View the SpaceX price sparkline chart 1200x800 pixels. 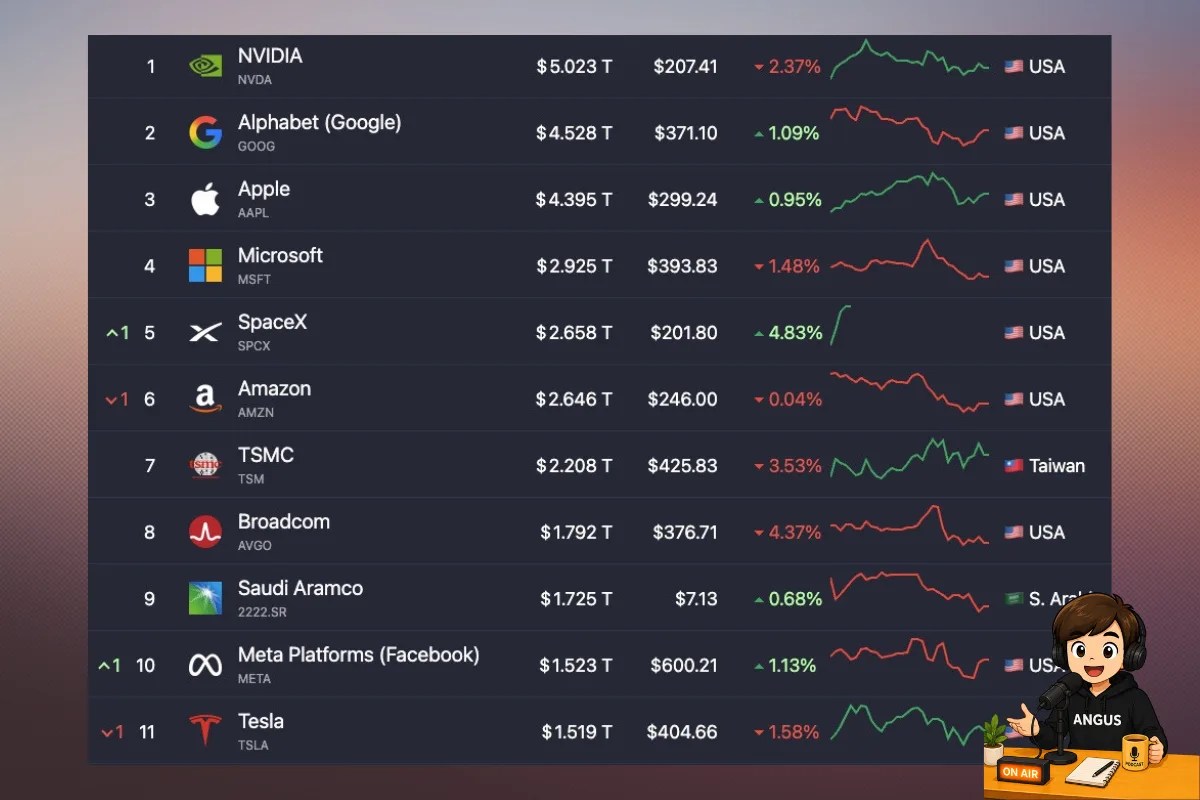(x=841, y=325)
